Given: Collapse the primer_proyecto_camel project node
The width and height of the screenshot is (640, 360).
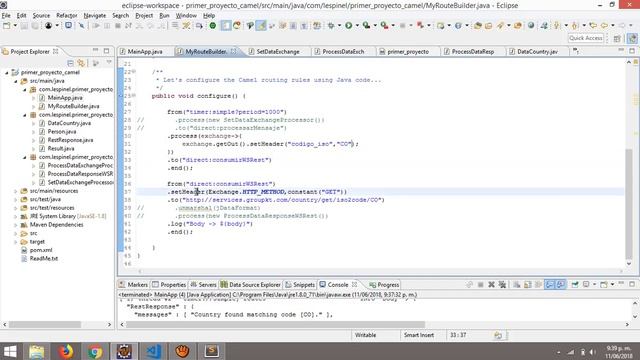Looking at the screenshot, I should pyautogui.click(x=7, y=73).
